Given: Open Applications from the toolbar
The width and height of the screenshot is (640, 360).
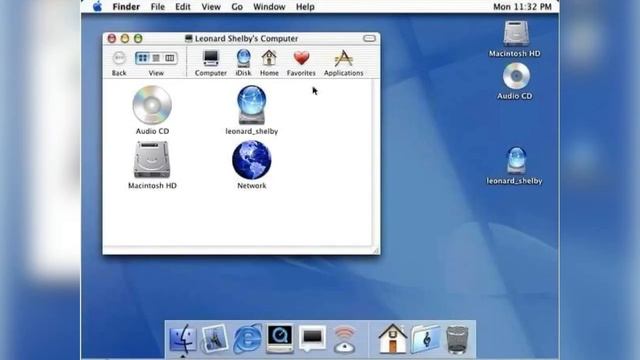Looking at the screenshot, I should coord(344,63).
